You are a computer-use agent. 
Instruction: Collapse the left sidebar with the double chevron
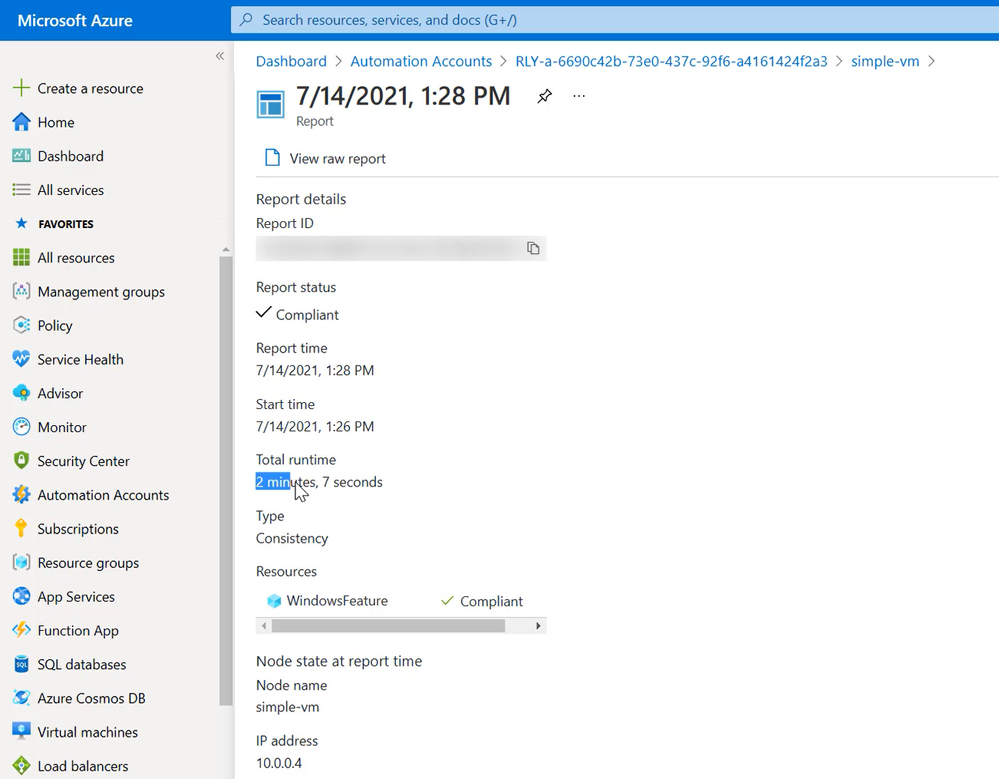(220, 56)
